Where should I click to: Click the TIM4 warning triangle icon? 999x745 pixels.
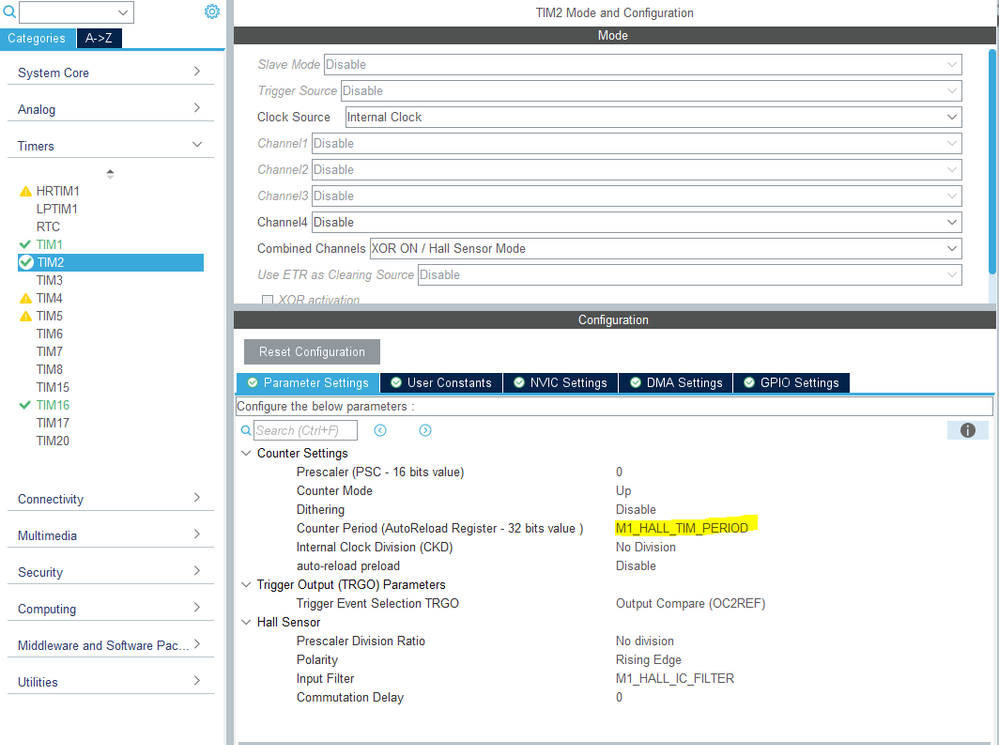[25, 298]
